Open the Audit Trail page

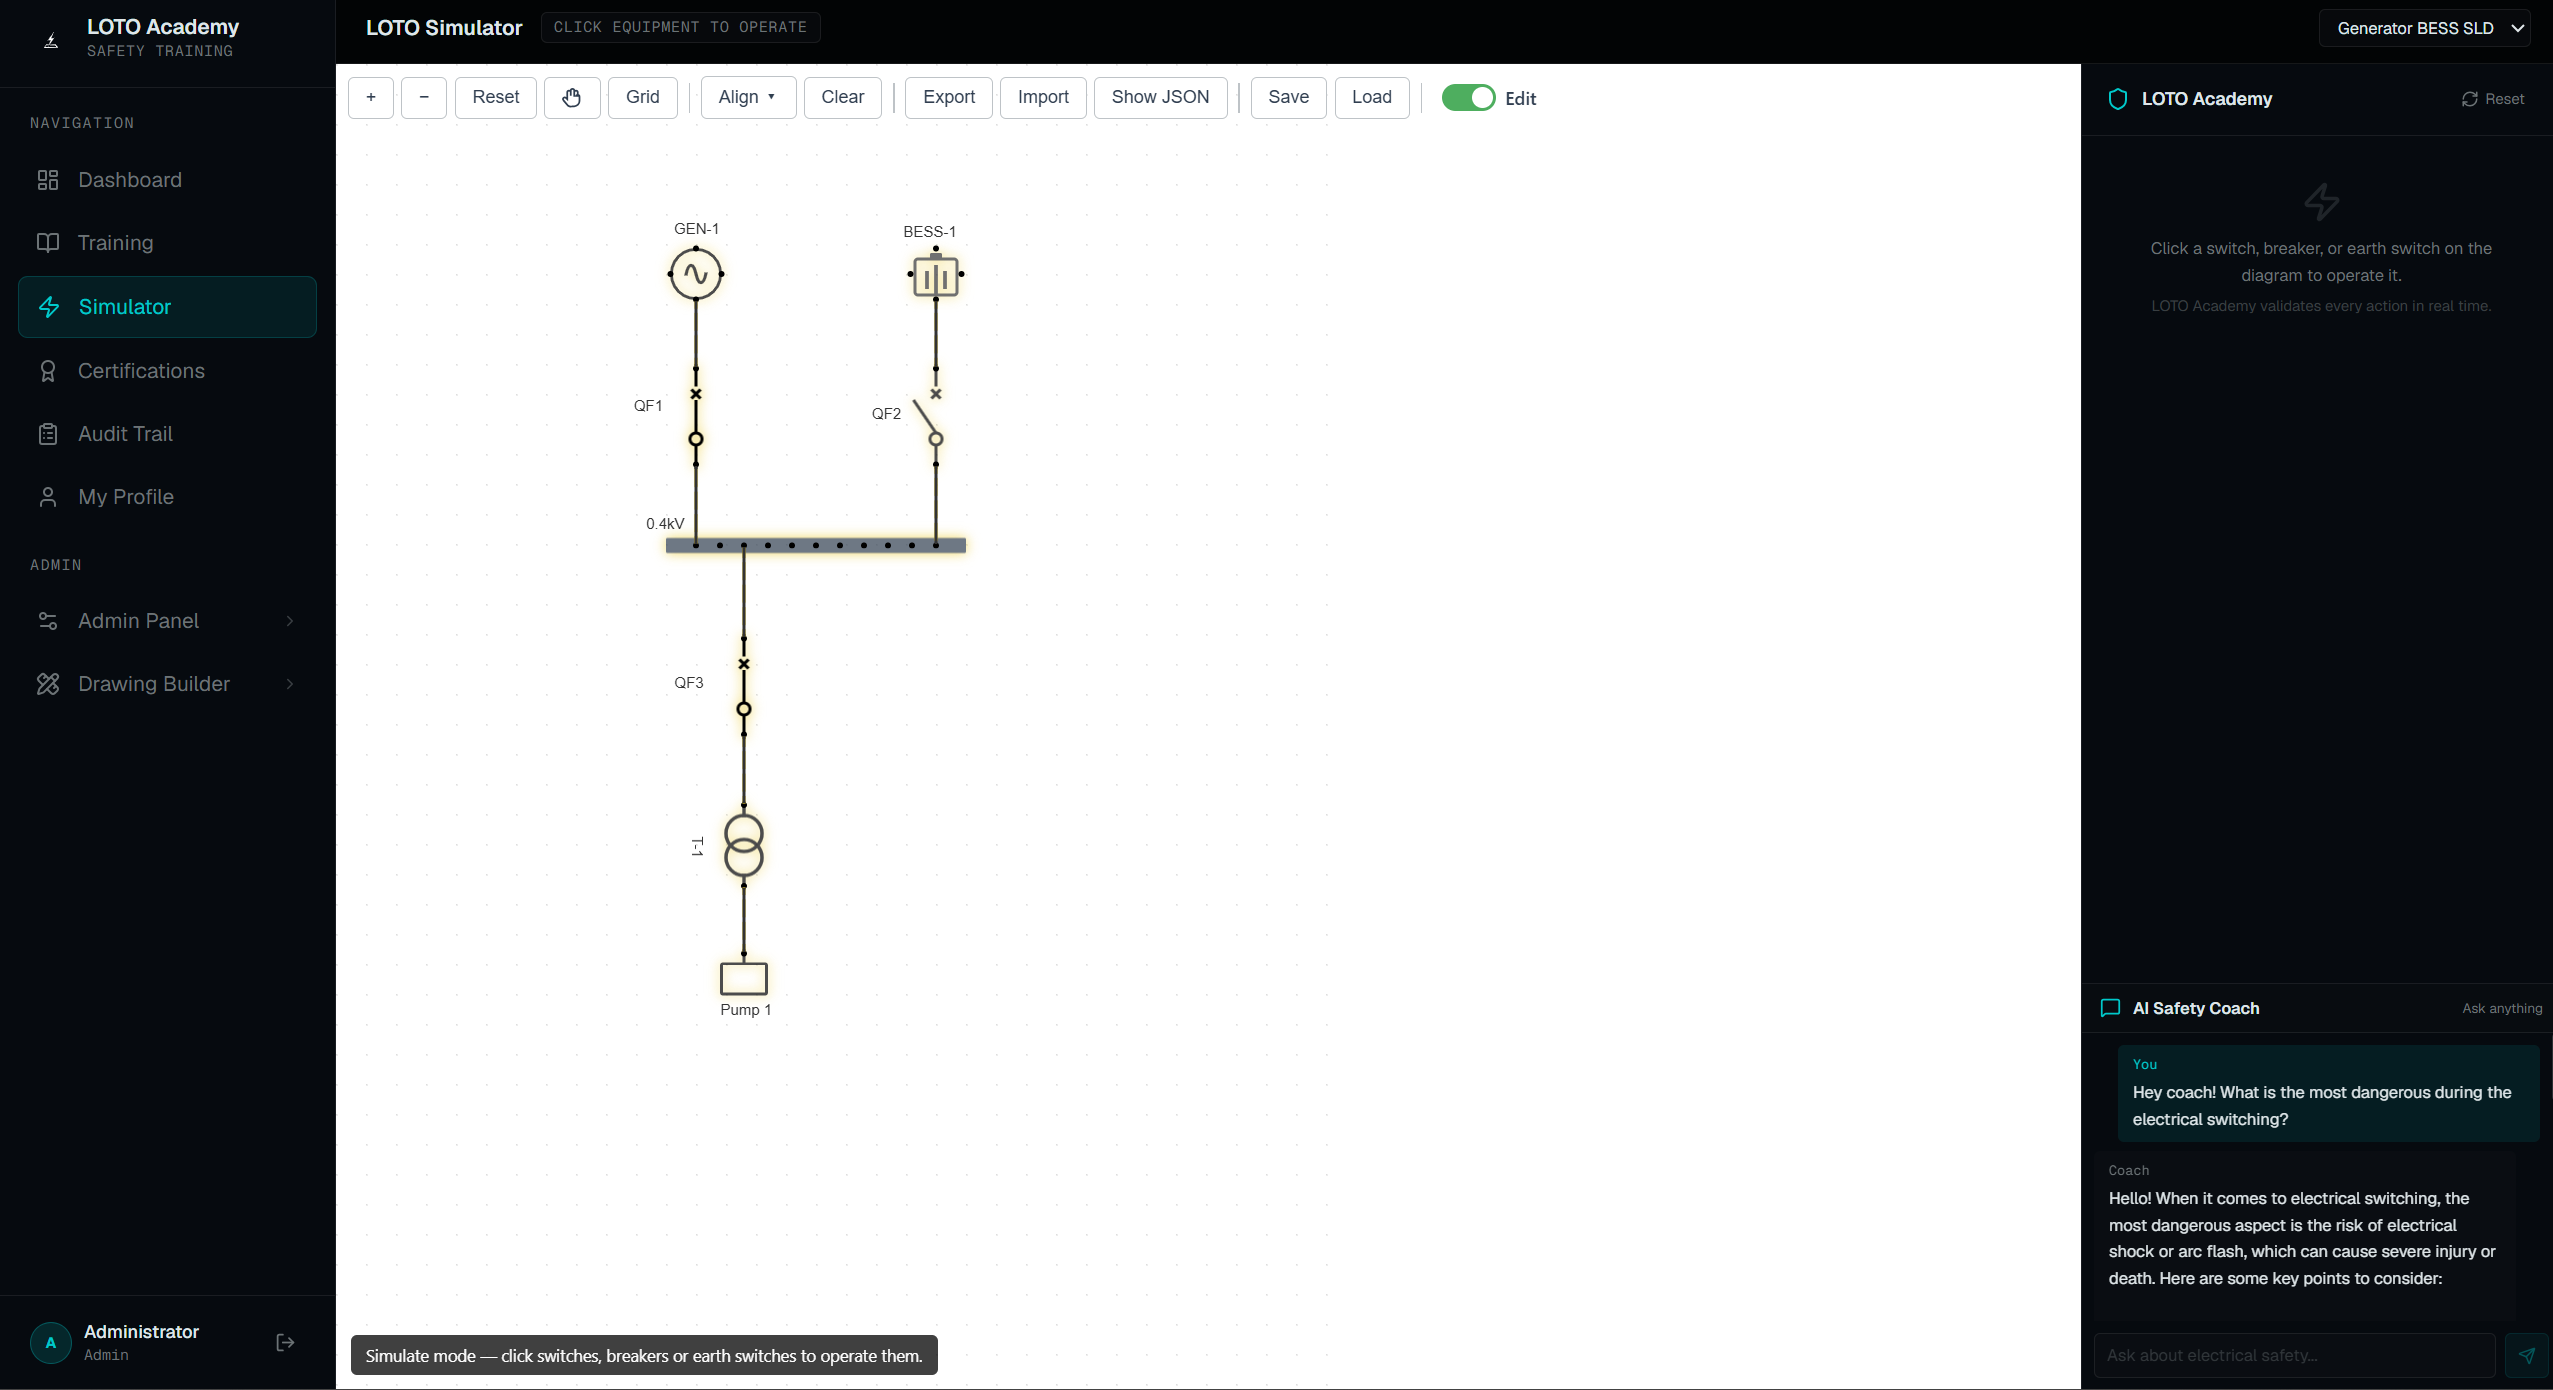tap(167, 434)
